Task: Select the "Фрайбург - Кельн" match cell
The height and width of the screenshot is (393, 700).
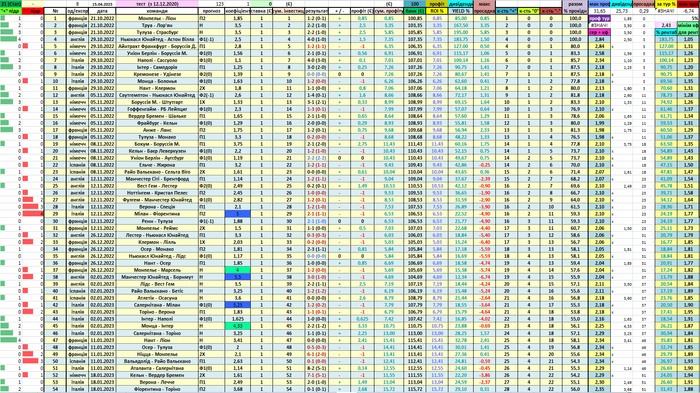Action: 157,123
